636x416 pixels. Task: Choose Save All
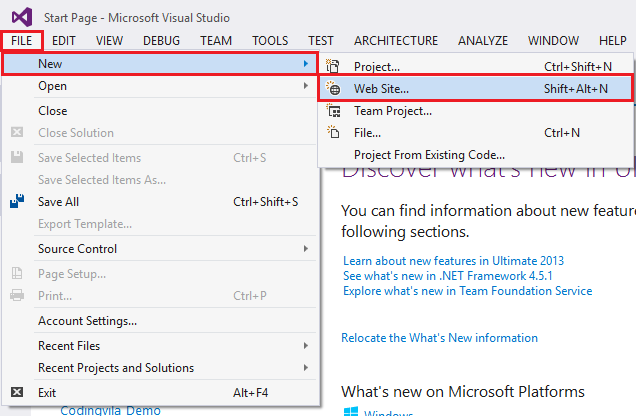coord(159,202)
